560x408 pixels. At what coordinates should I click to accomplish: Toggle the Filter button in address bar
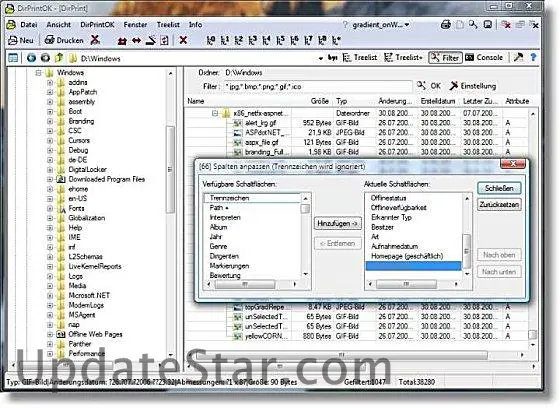(445, 58)
